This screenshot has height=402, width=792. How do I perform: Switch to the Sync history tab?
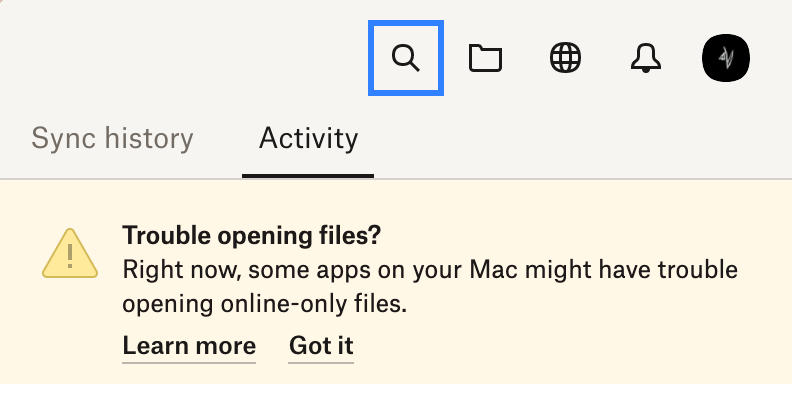tap(112, 138)
